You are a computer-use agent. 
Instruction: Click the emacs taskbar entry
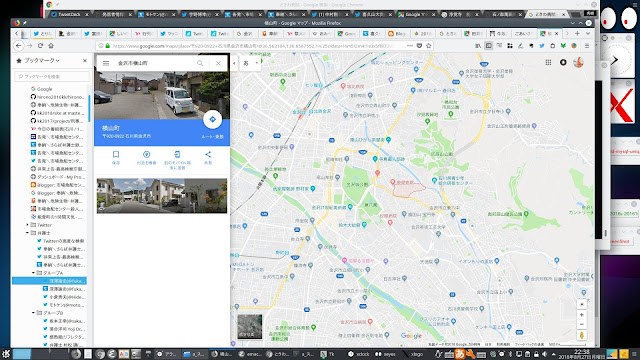click(251, 354)
